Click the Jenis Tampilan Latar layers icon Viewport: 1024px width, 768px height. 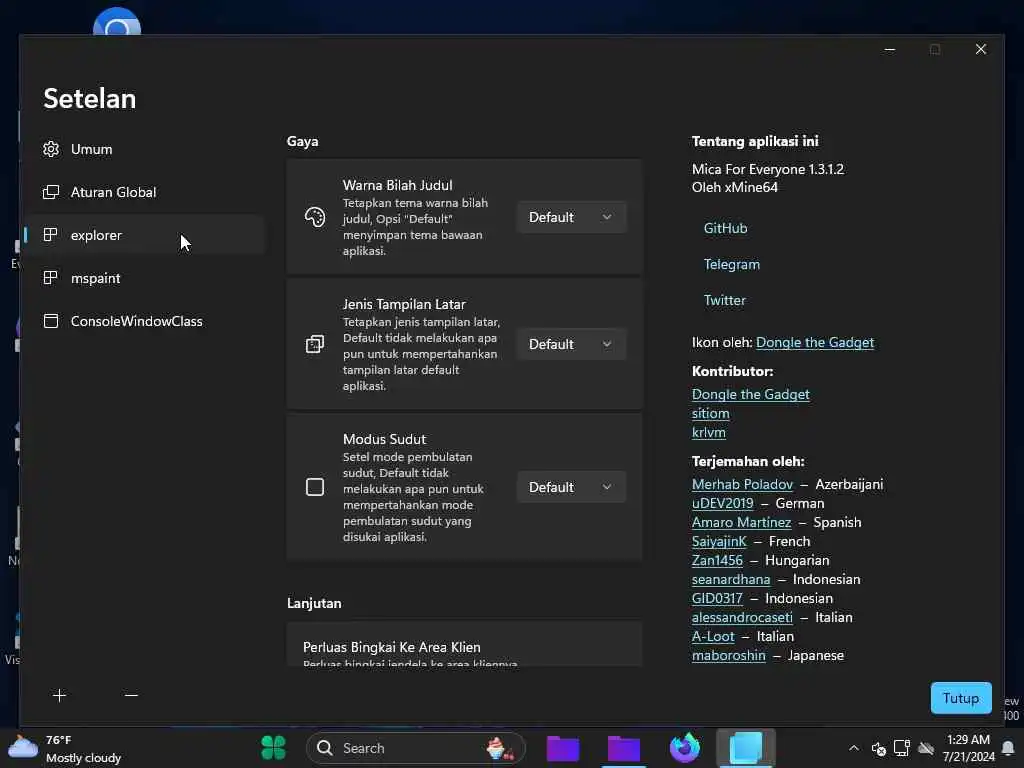[315, 344]
